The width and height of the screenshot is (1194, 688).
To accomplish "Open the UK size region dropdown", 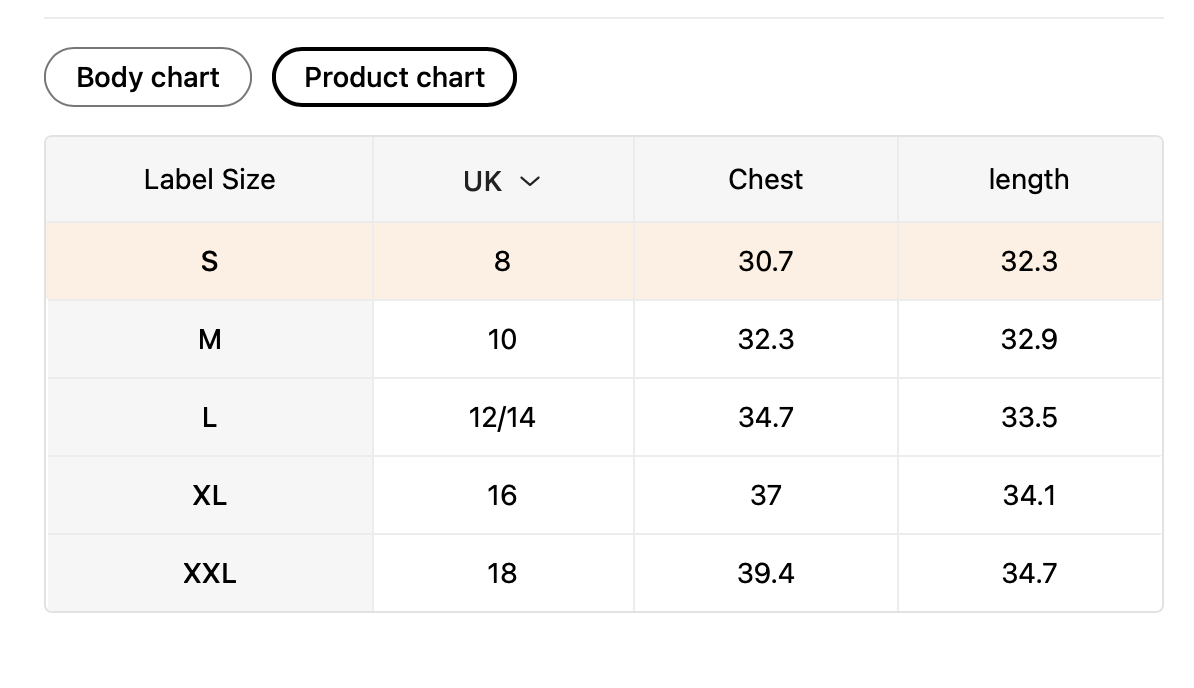I will coord(501,181).
